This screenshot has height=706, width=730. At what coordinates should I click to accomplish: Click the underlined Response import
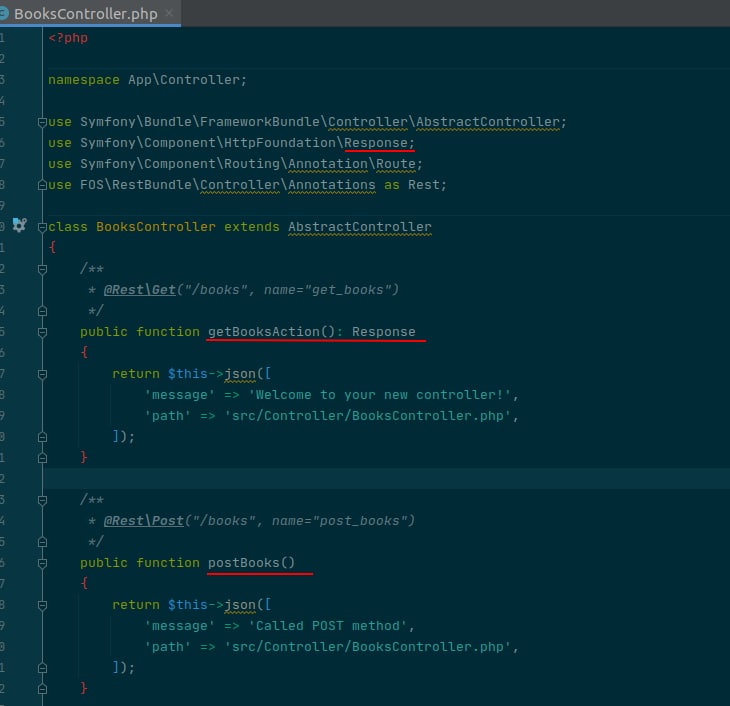point(376,143)
